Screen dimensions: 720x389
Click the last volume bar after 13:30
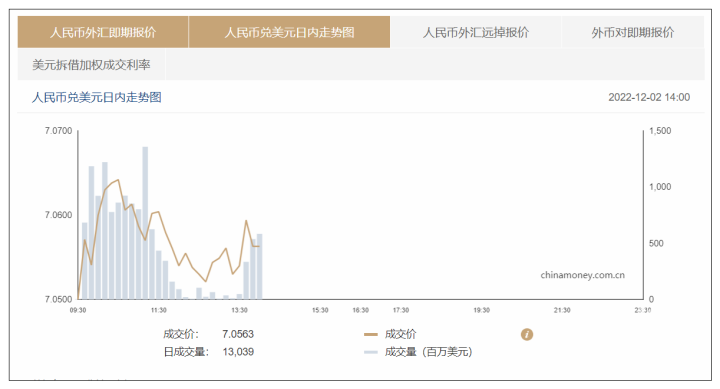tap(259, 266)
